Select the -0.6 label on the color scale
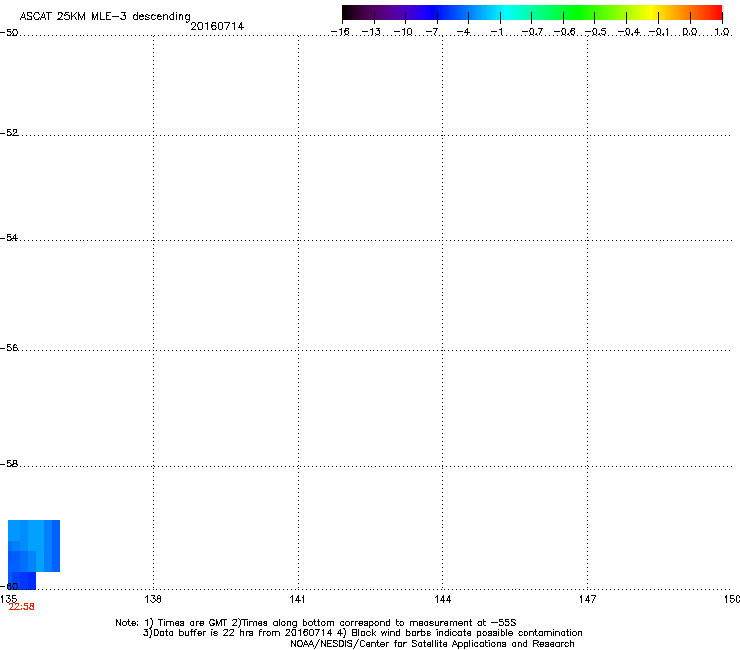Screen dimensions: 740x650 coord(564,32)
